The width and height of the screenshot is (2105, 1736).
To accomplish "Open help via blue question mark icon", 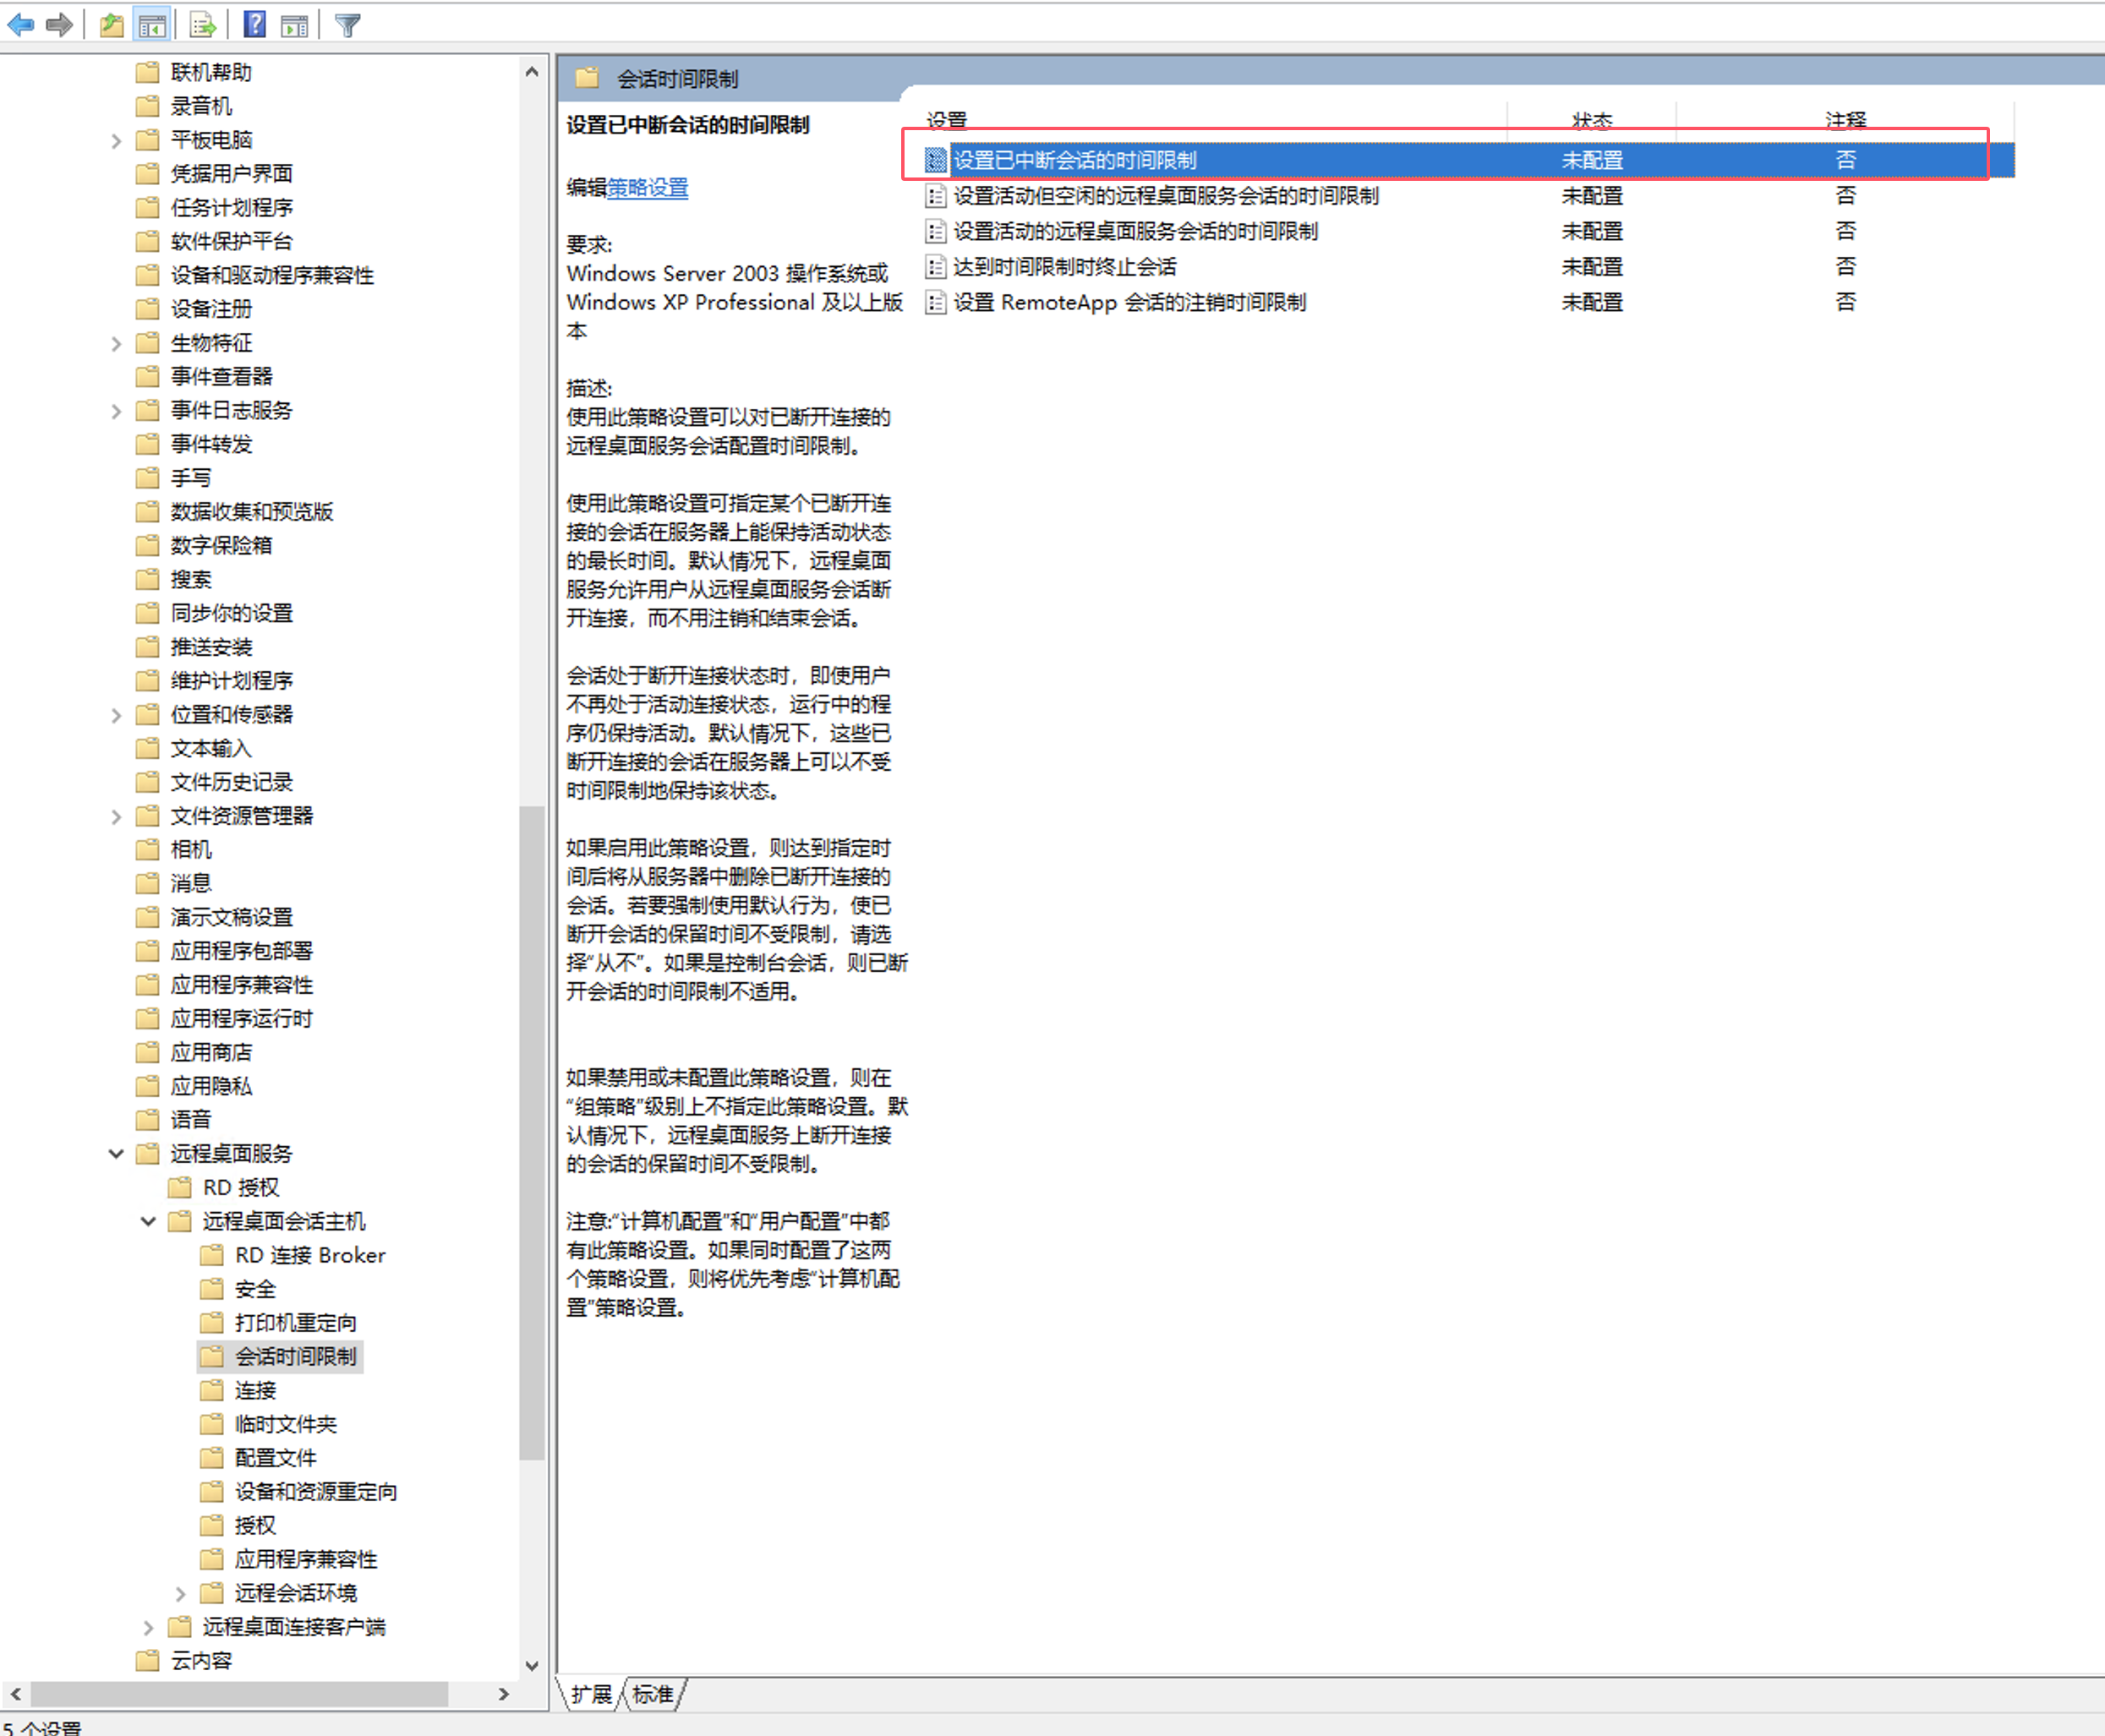I will click(255, 24).
